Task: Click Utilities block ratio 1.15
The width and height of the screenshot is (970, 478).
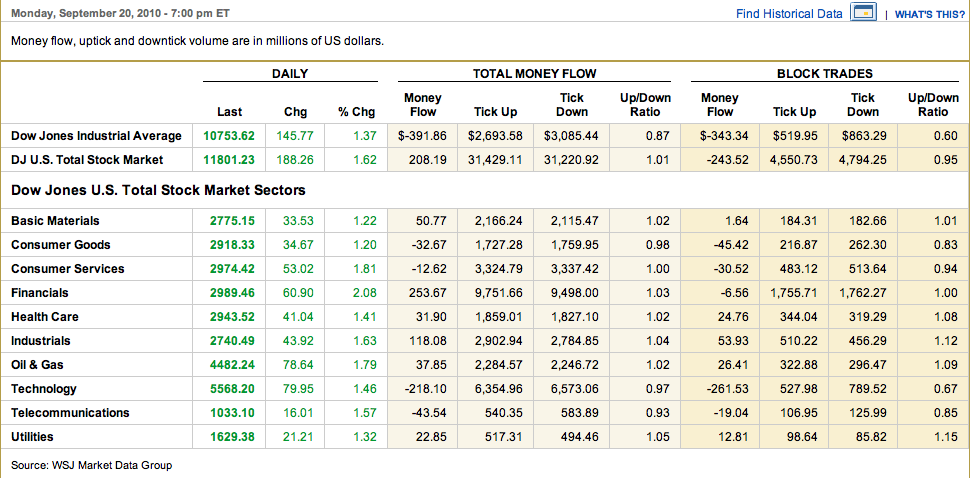Action: coord(946,437)
